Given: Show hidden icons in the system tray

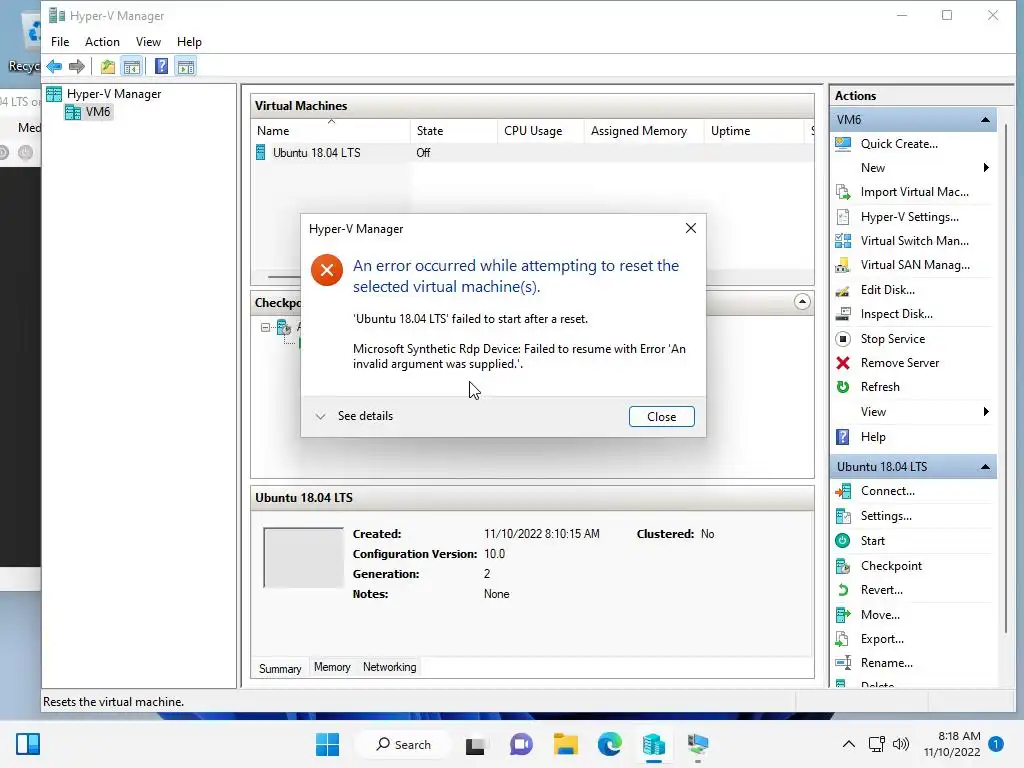Looking at the screenshot, I should 848,744.
